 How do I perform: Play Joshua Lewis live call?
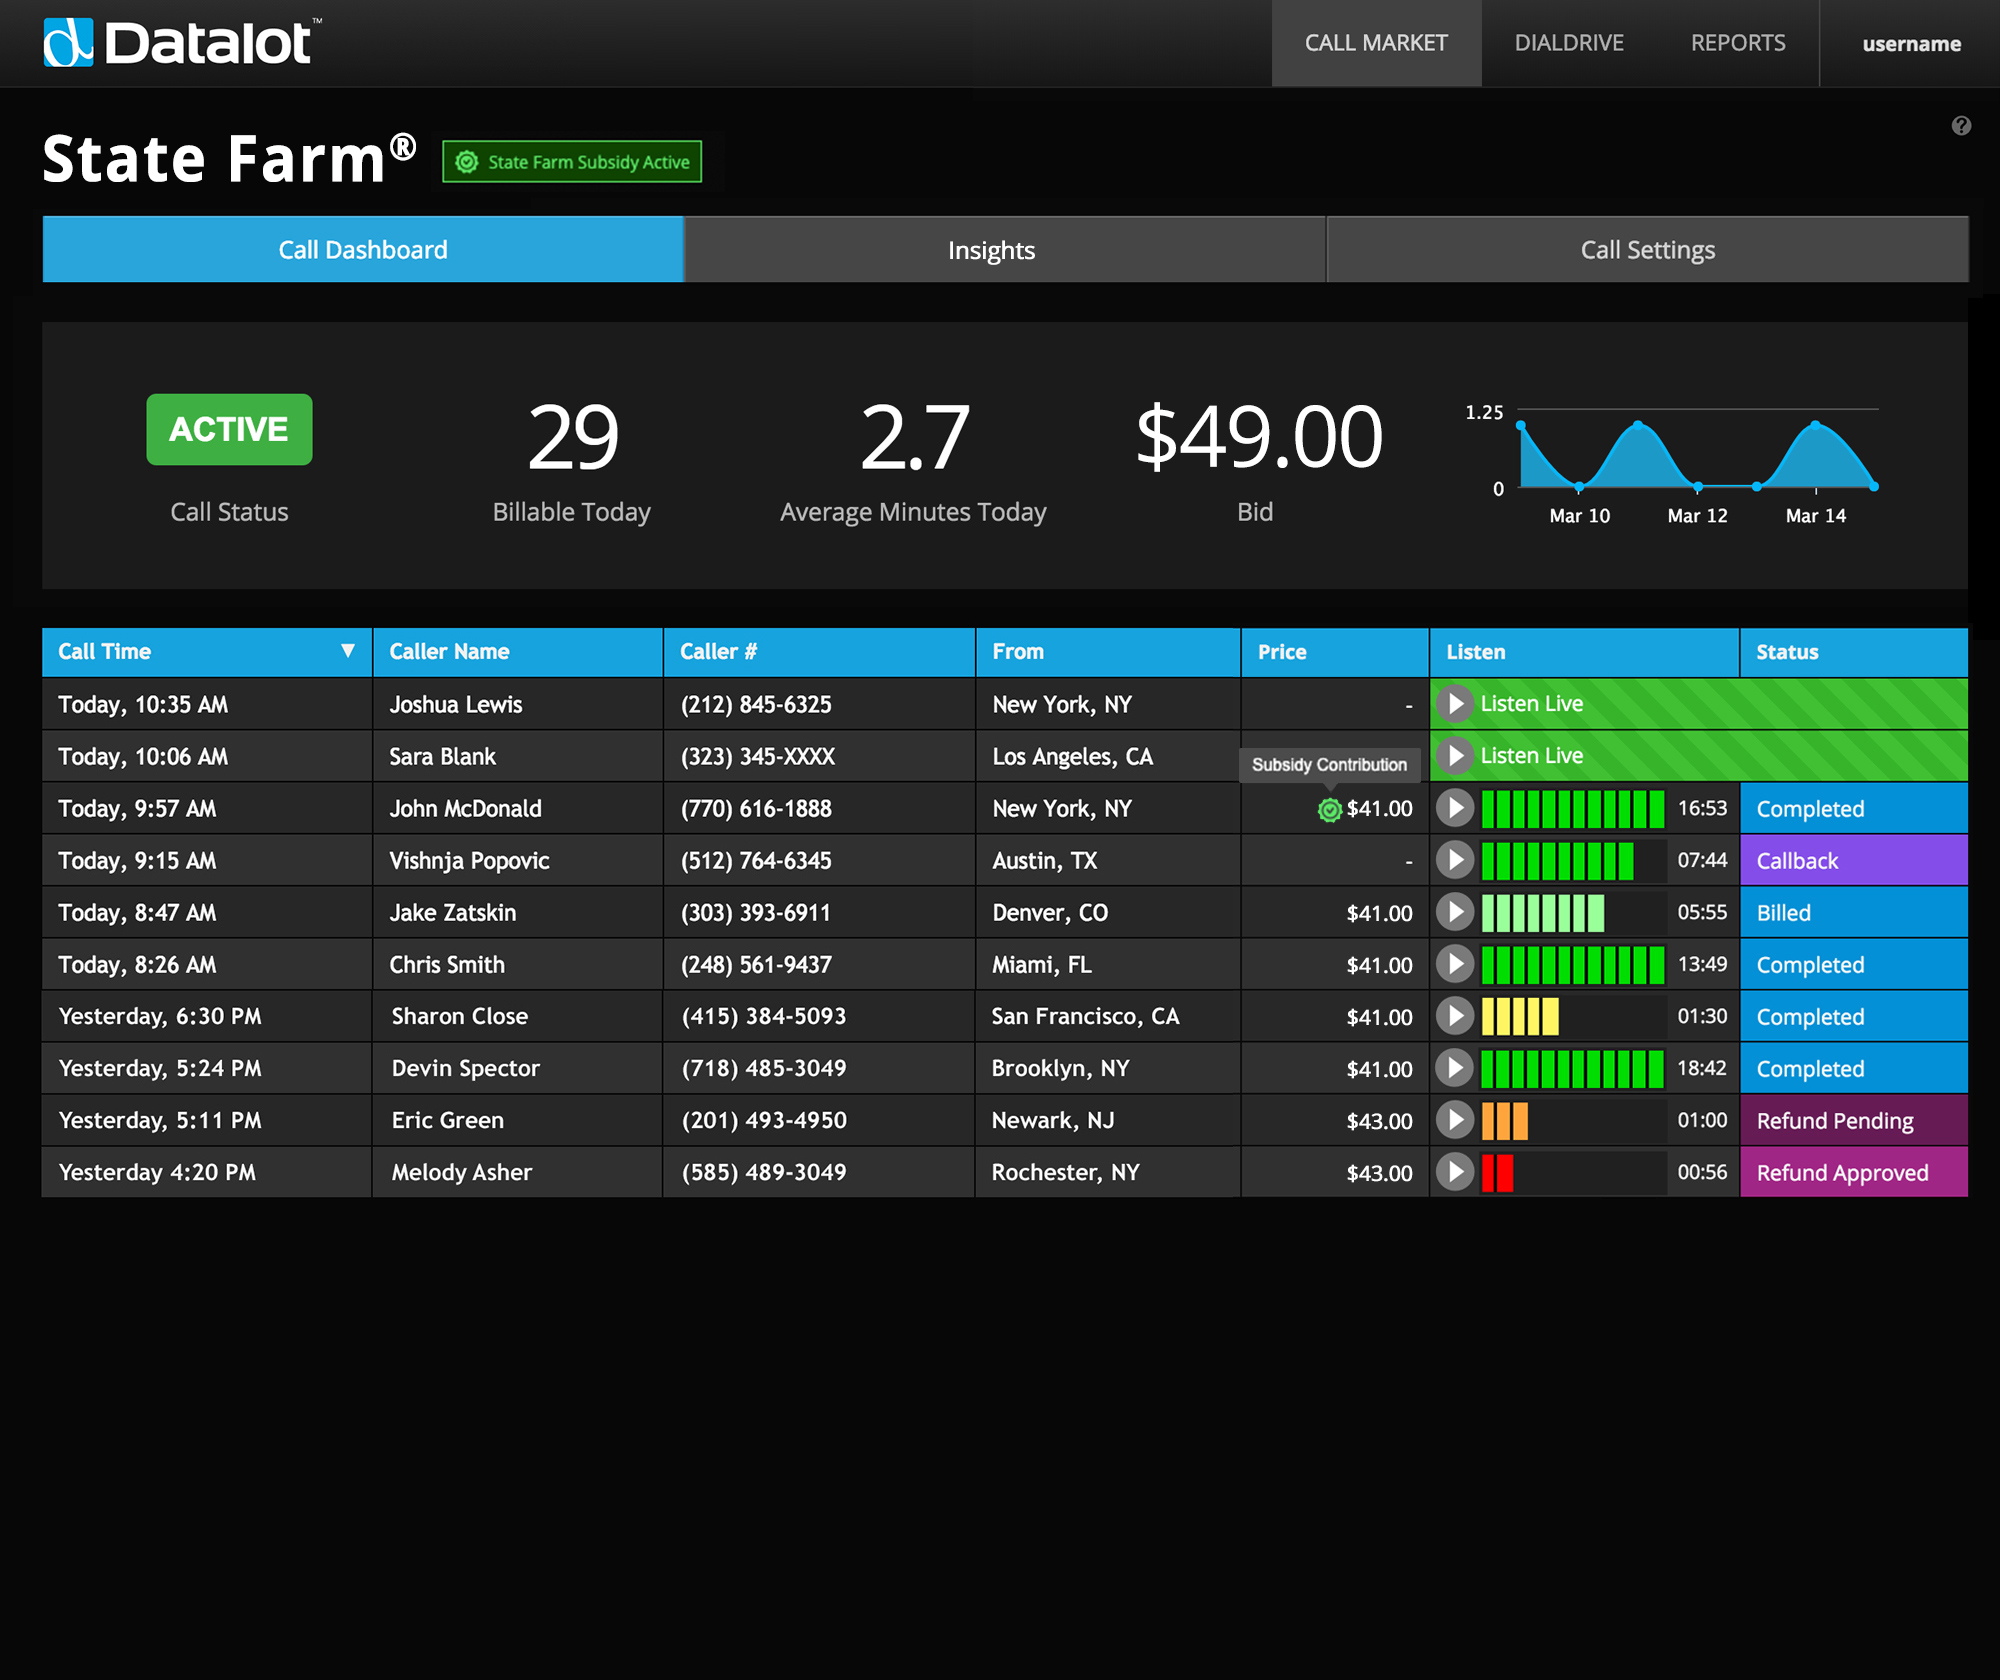click(1455, 704)
